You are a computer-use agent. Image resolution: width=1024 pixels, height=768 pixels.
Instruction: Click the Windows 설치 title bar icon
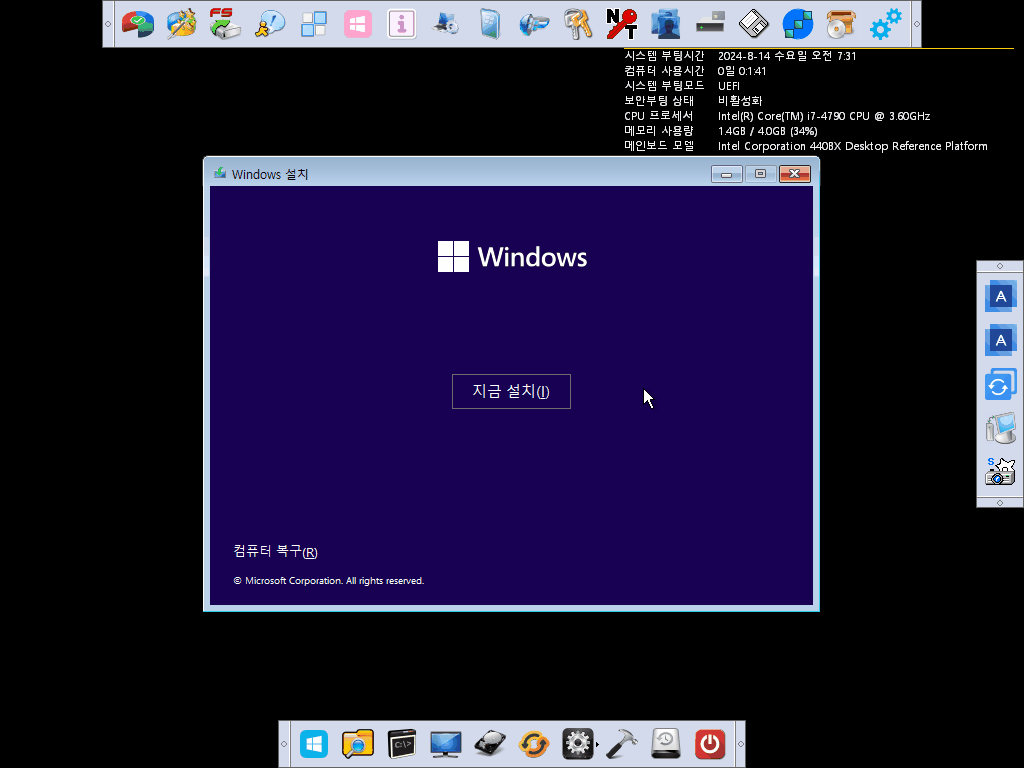point(220,174)
